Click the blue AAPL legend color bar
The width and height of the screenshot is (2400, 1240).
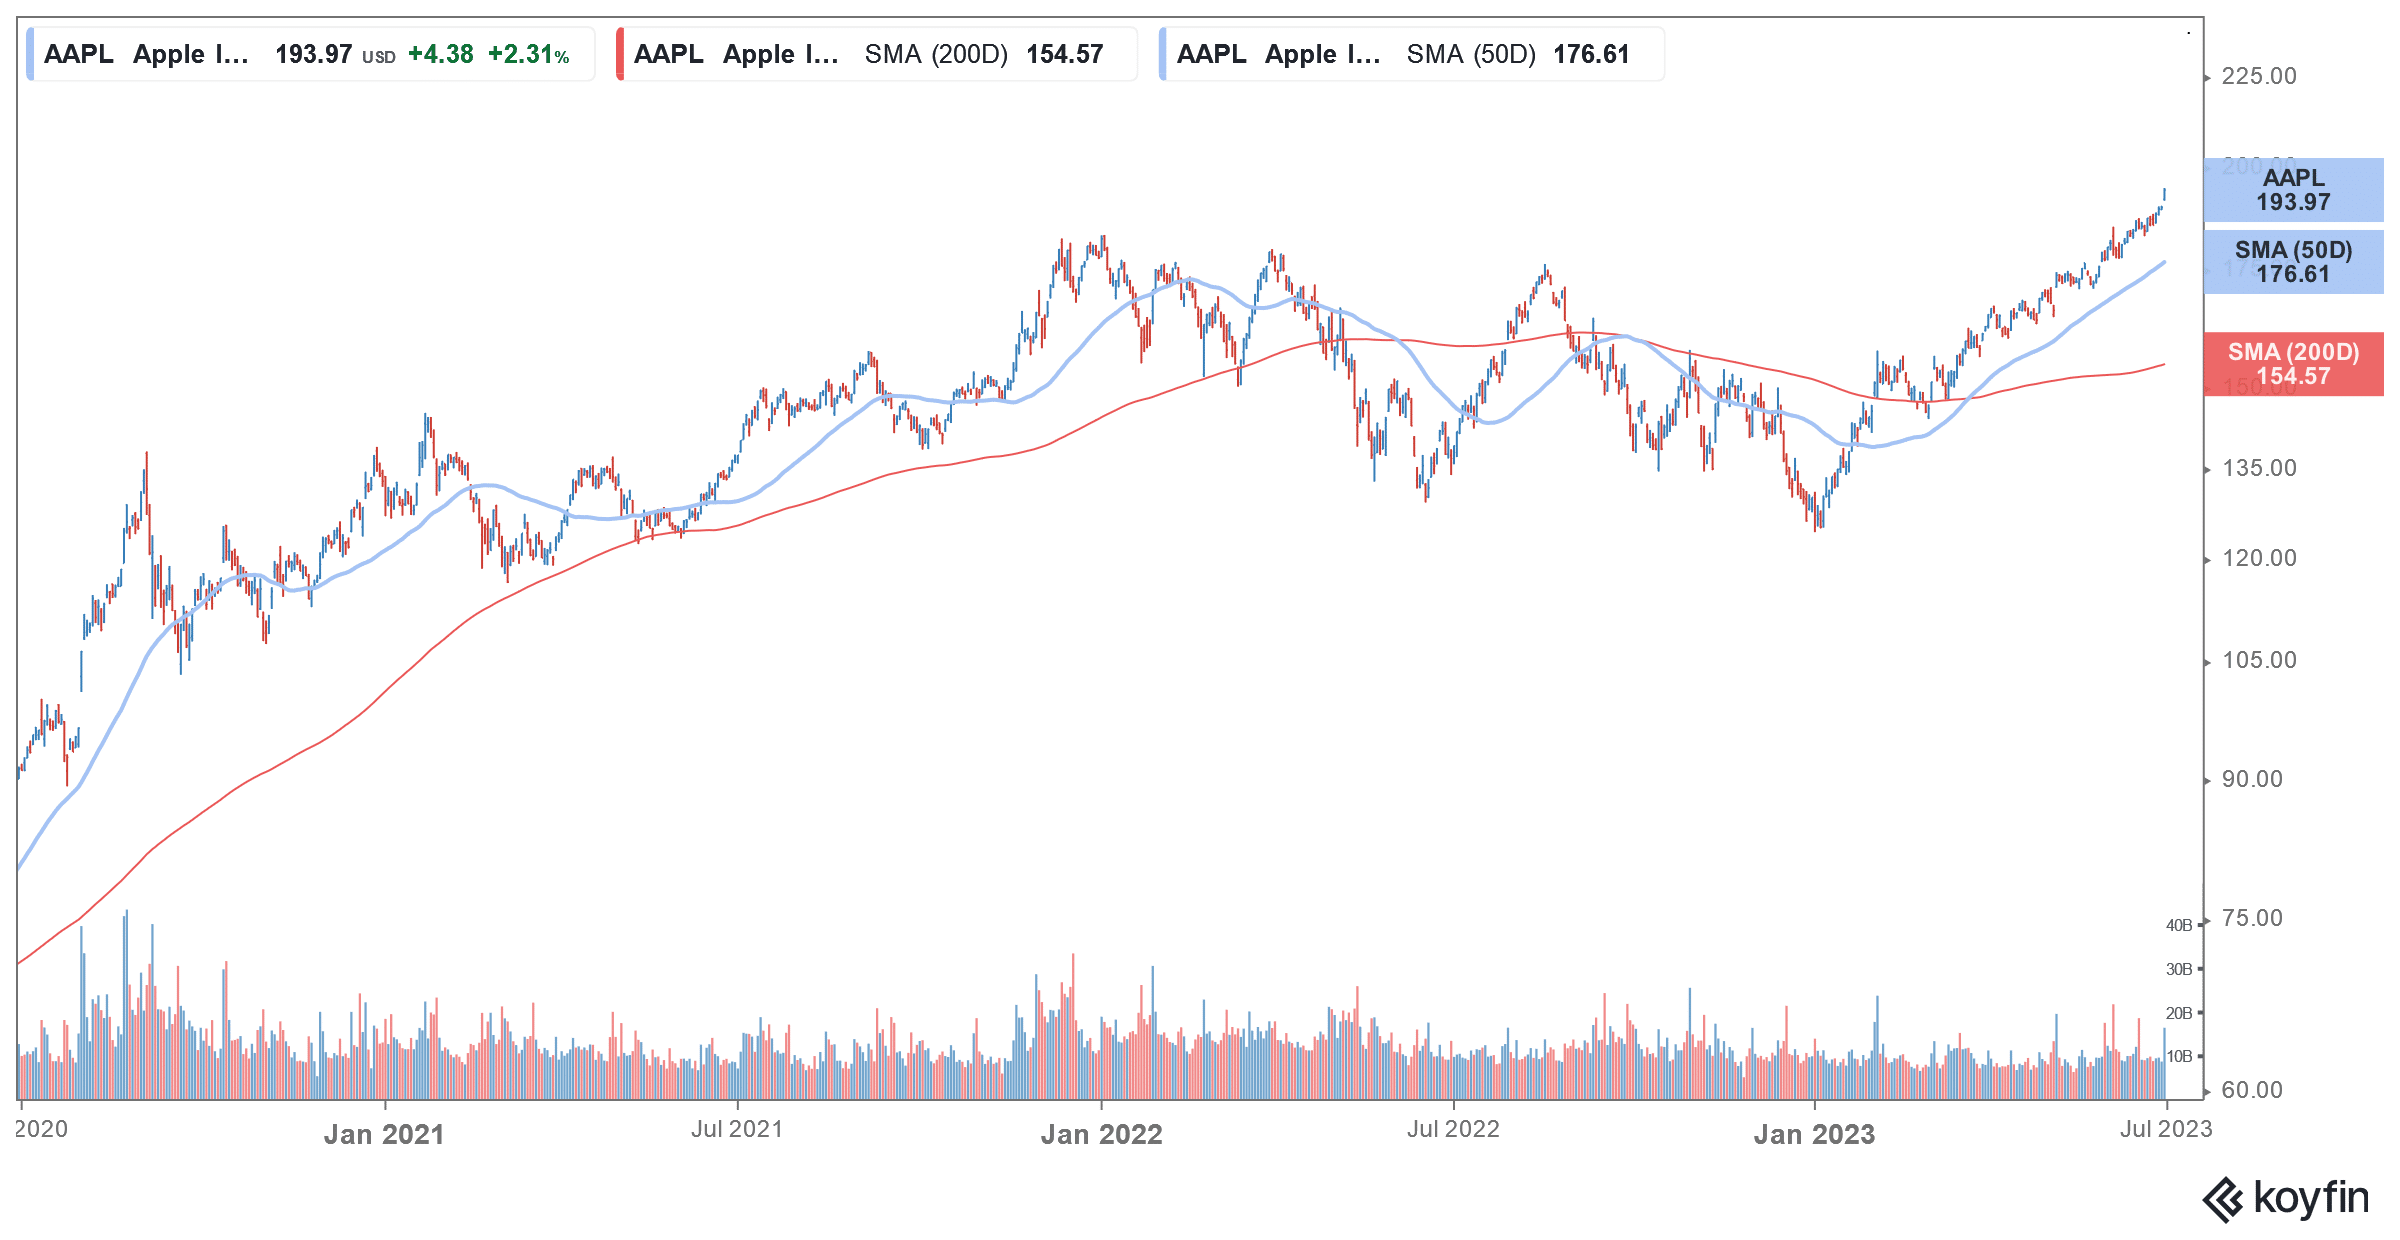(30, 54)
